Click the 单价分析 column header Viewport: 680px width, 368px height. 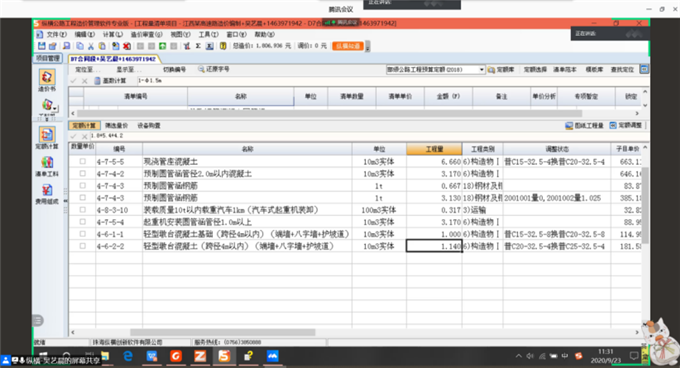(x=544, y=96)
